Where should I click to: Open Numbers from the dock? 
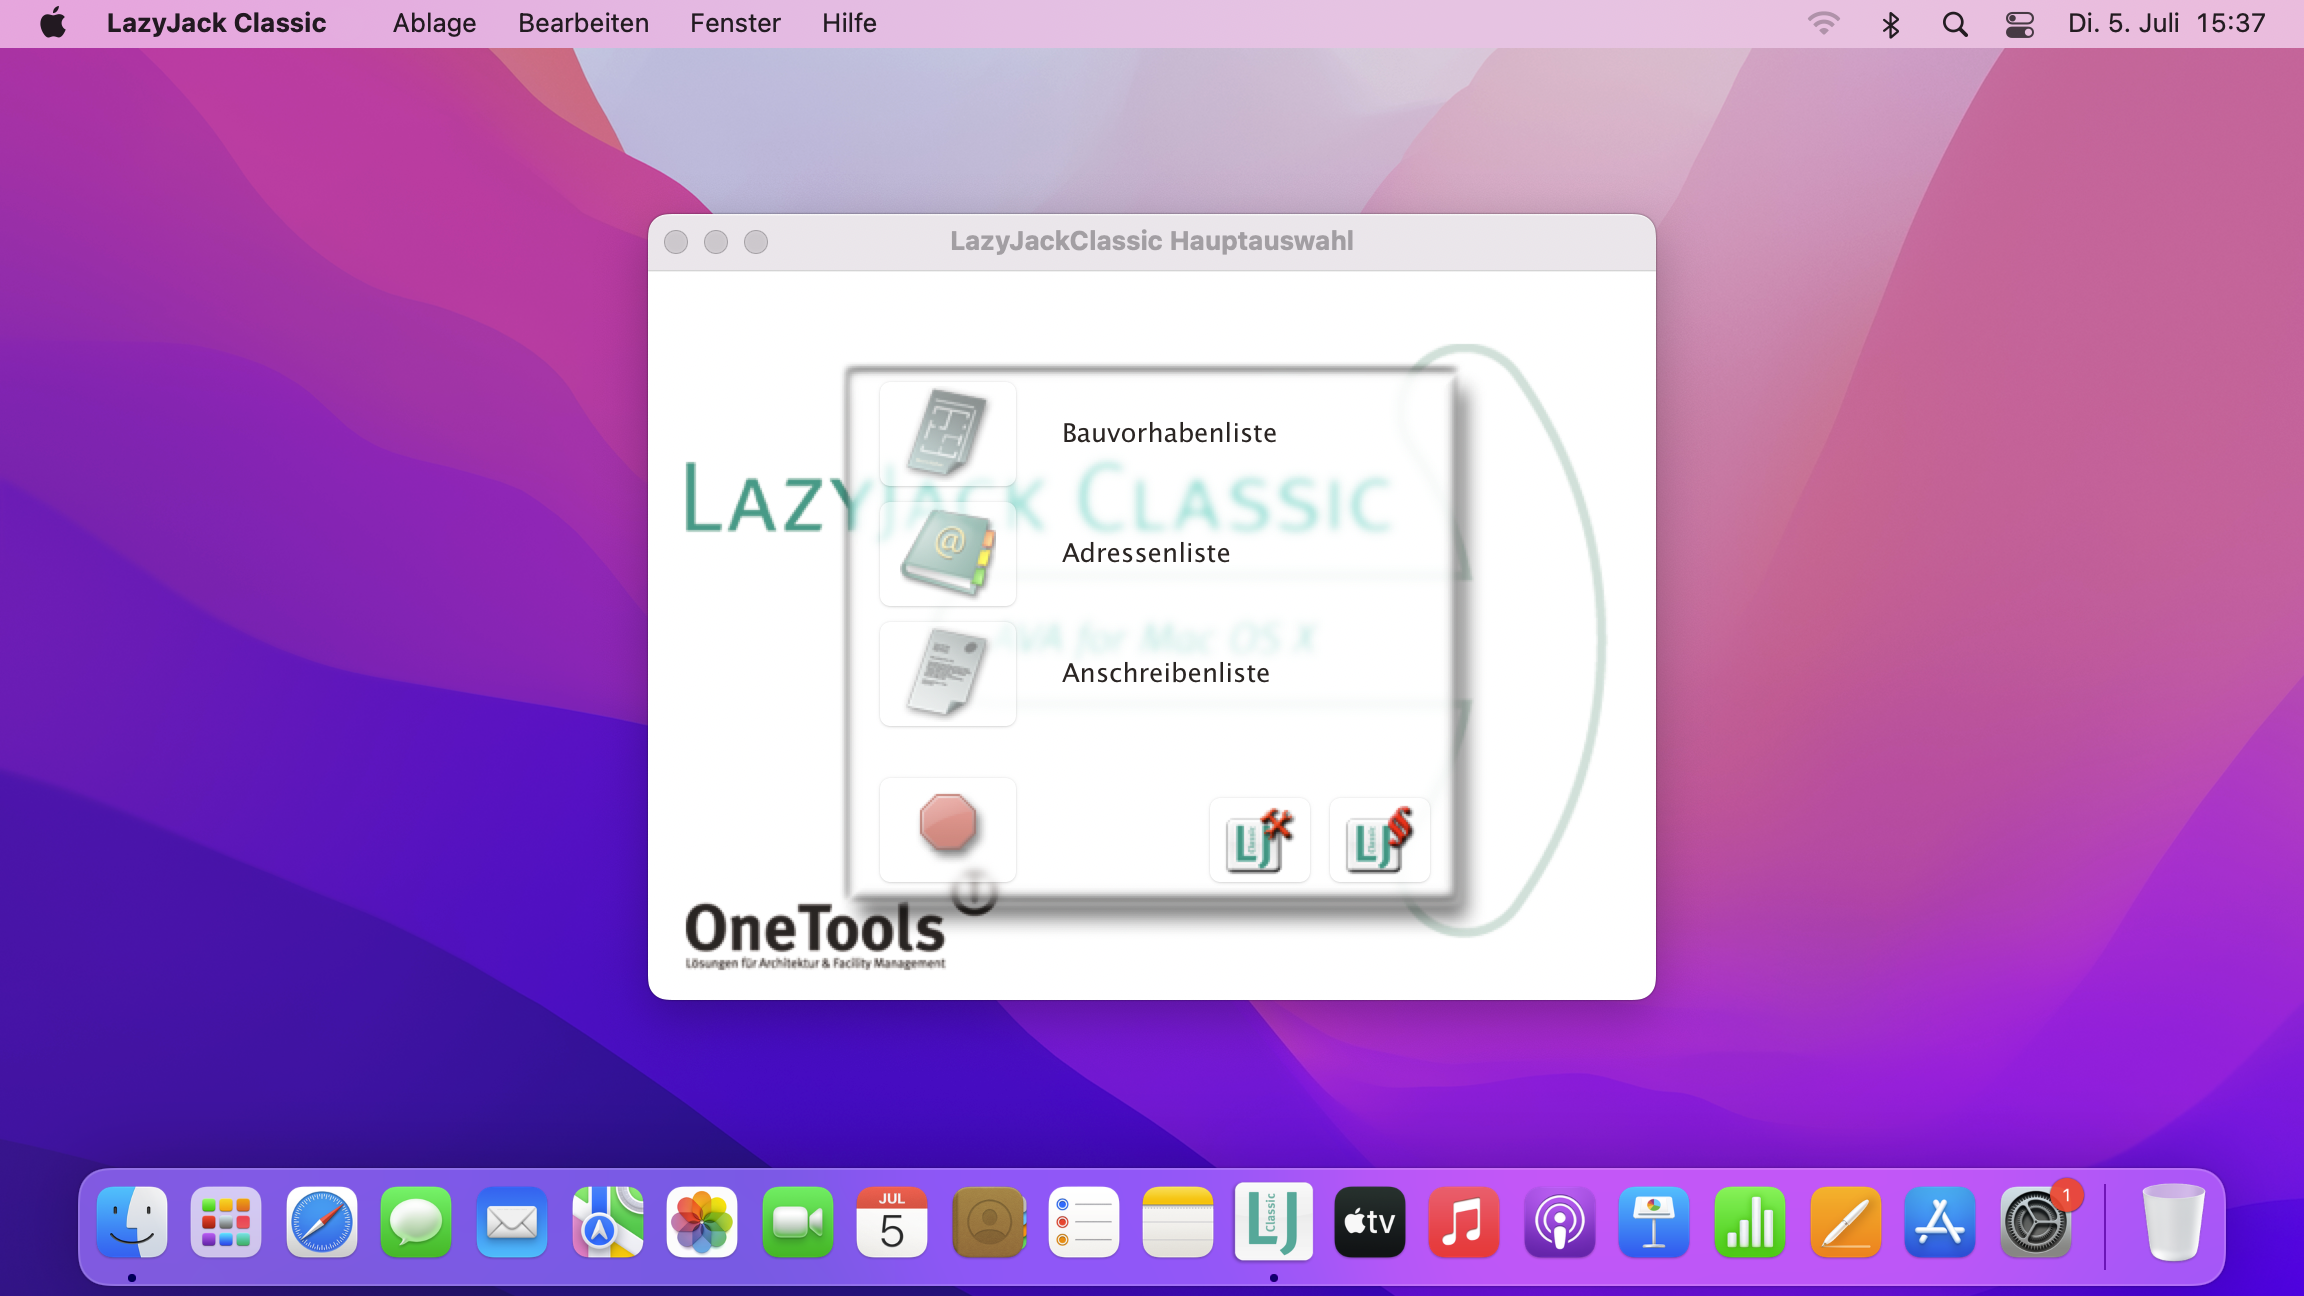[x=1749, y=1221]
